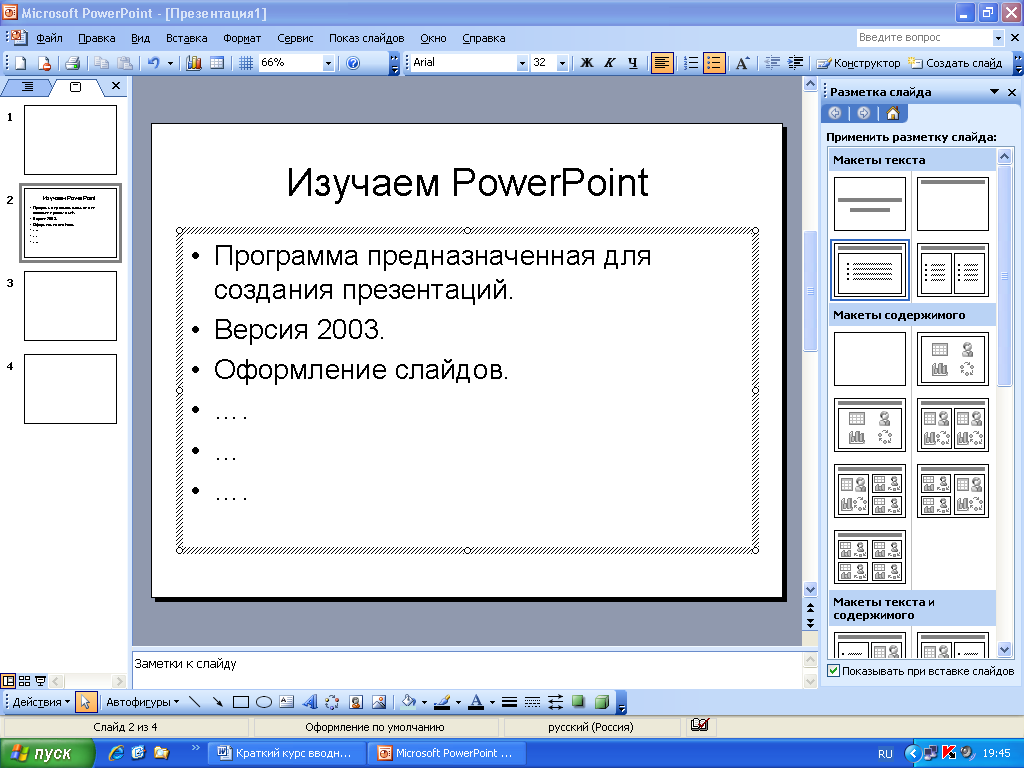
Task: Toggle bulleted list formatting button
Action: tap(714, 63)
